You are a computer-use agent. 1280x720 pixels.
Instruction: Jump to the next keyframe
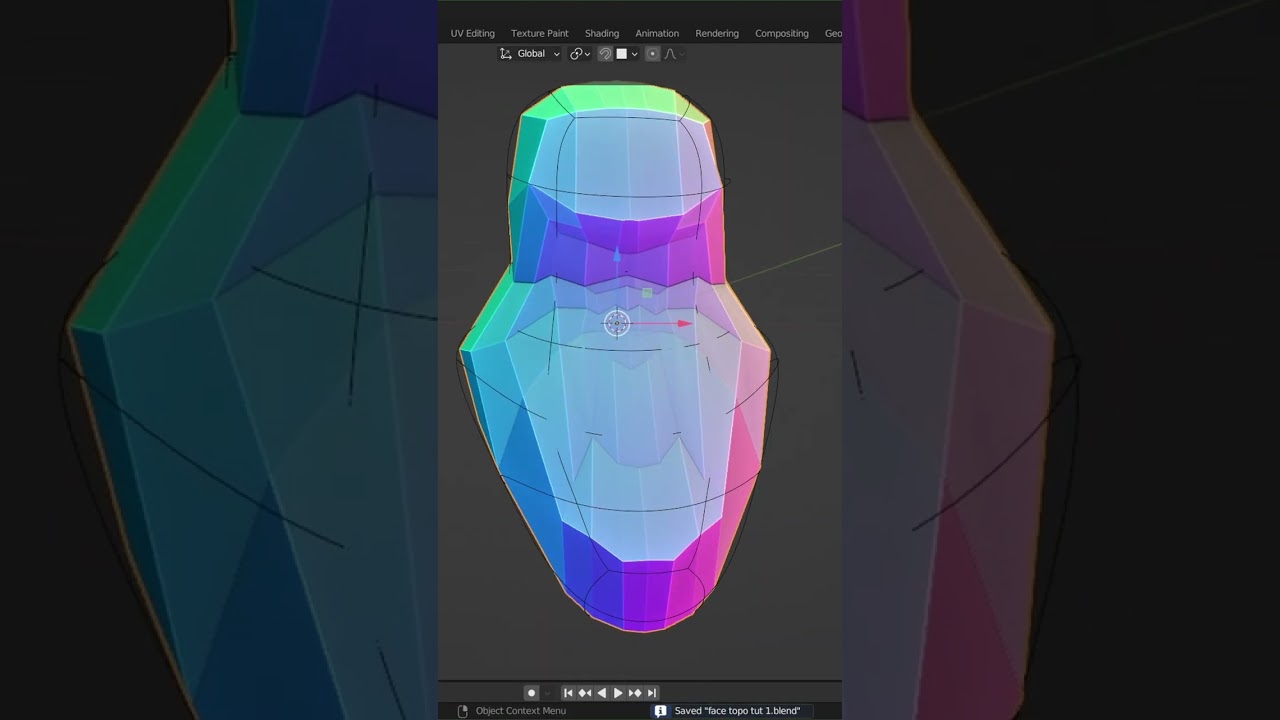pos(635,693)
